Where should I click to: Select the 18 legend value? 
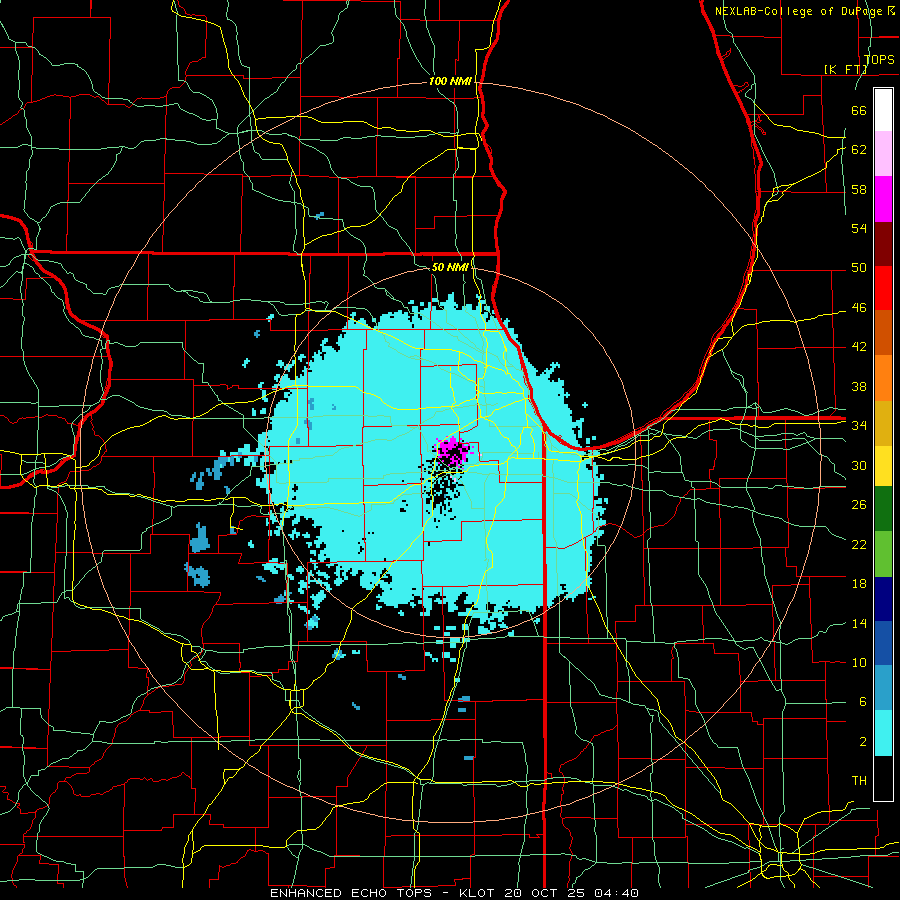coord(859,584)
